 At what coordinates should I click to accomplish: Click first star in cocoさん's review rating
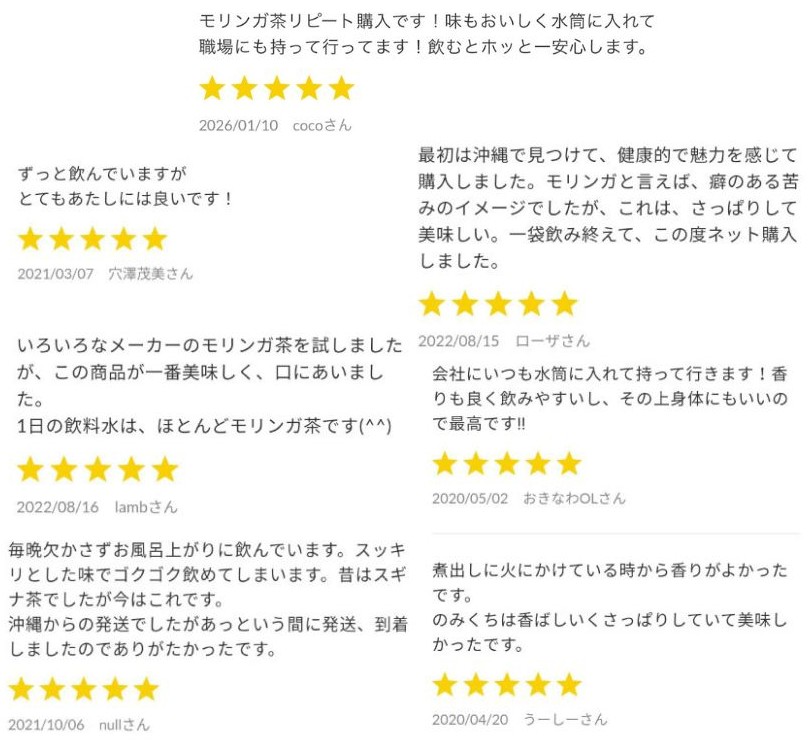212,89
